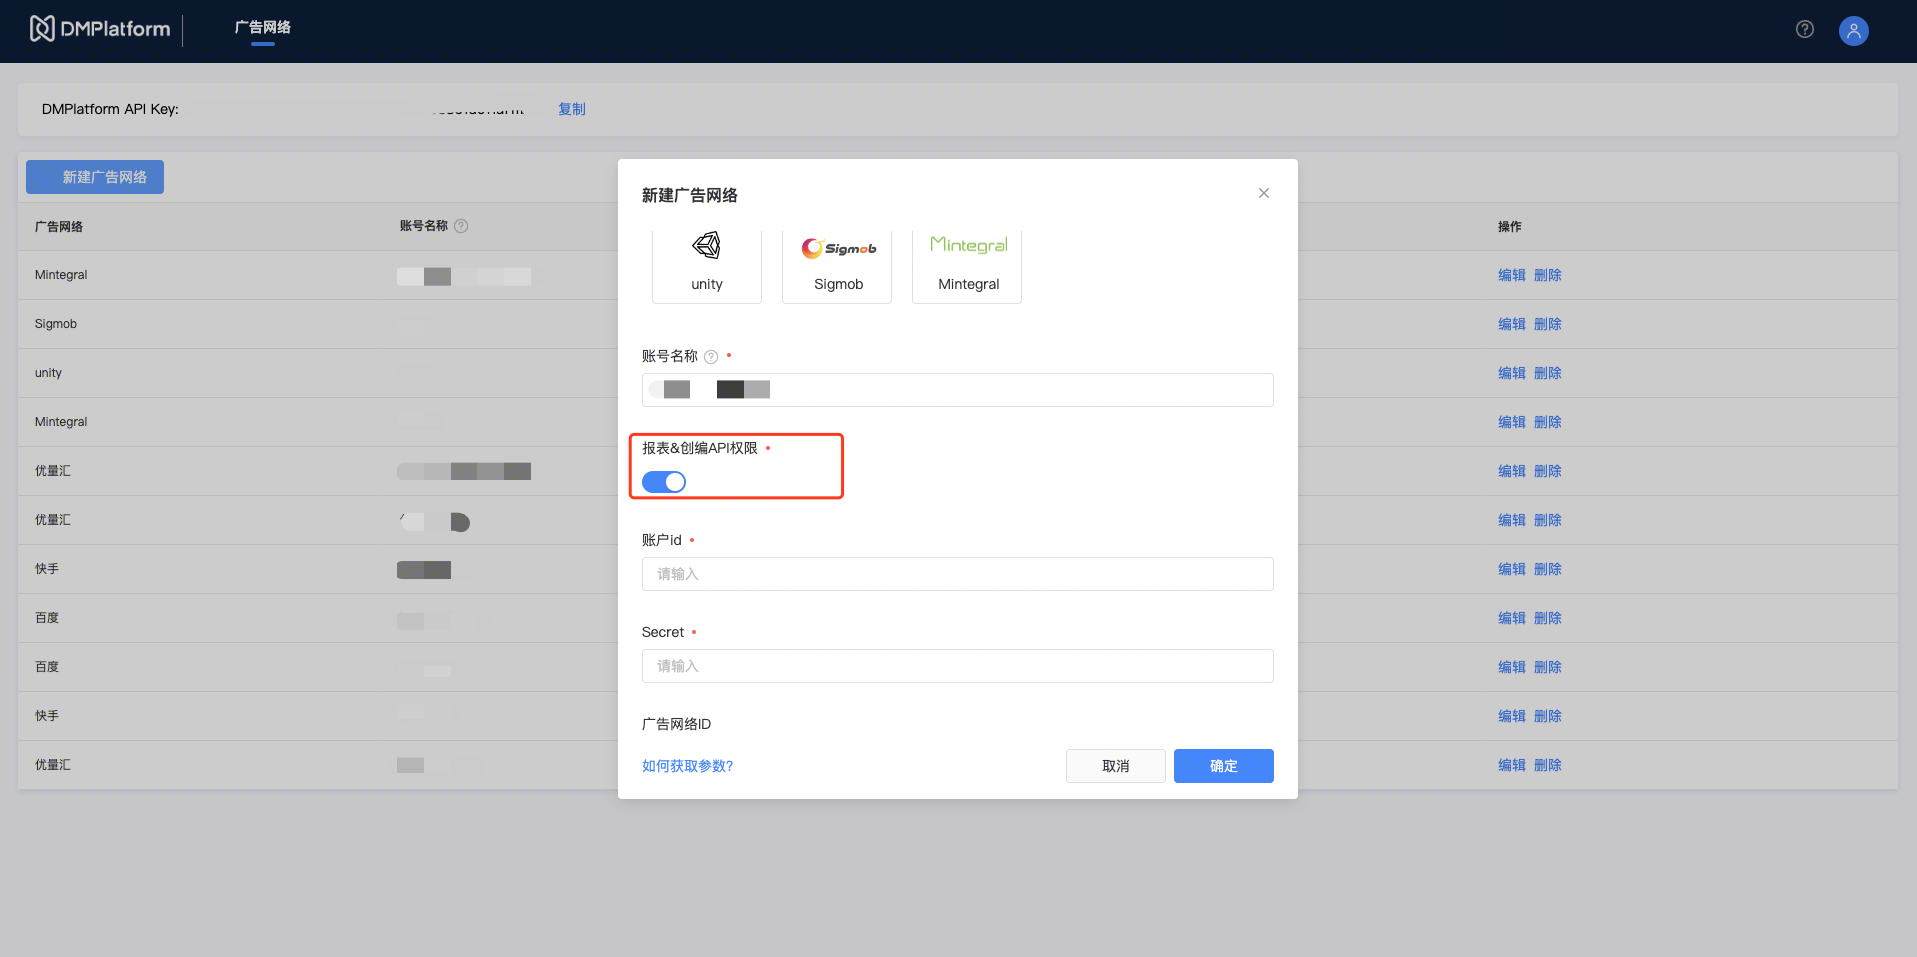Pick the Mintegral network option
This screenshot has height=957, width=1917.
pos(967,264)
